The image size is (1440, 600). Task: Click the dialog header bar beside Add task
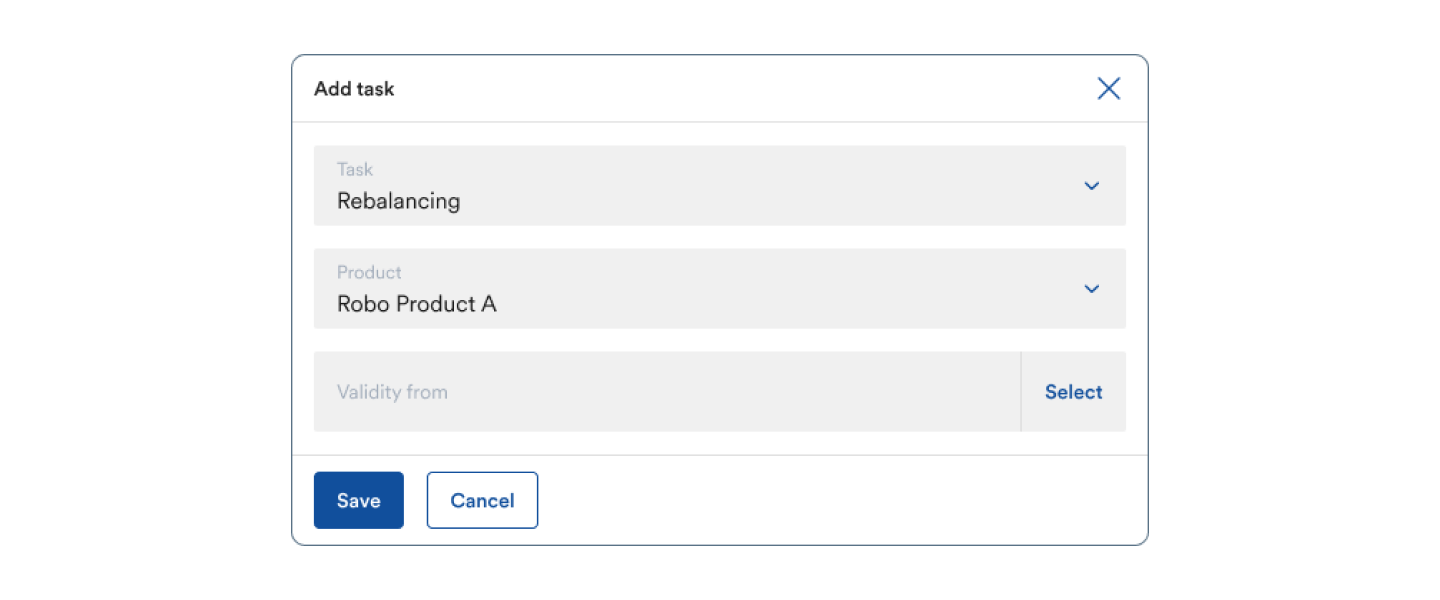point(740,89)
